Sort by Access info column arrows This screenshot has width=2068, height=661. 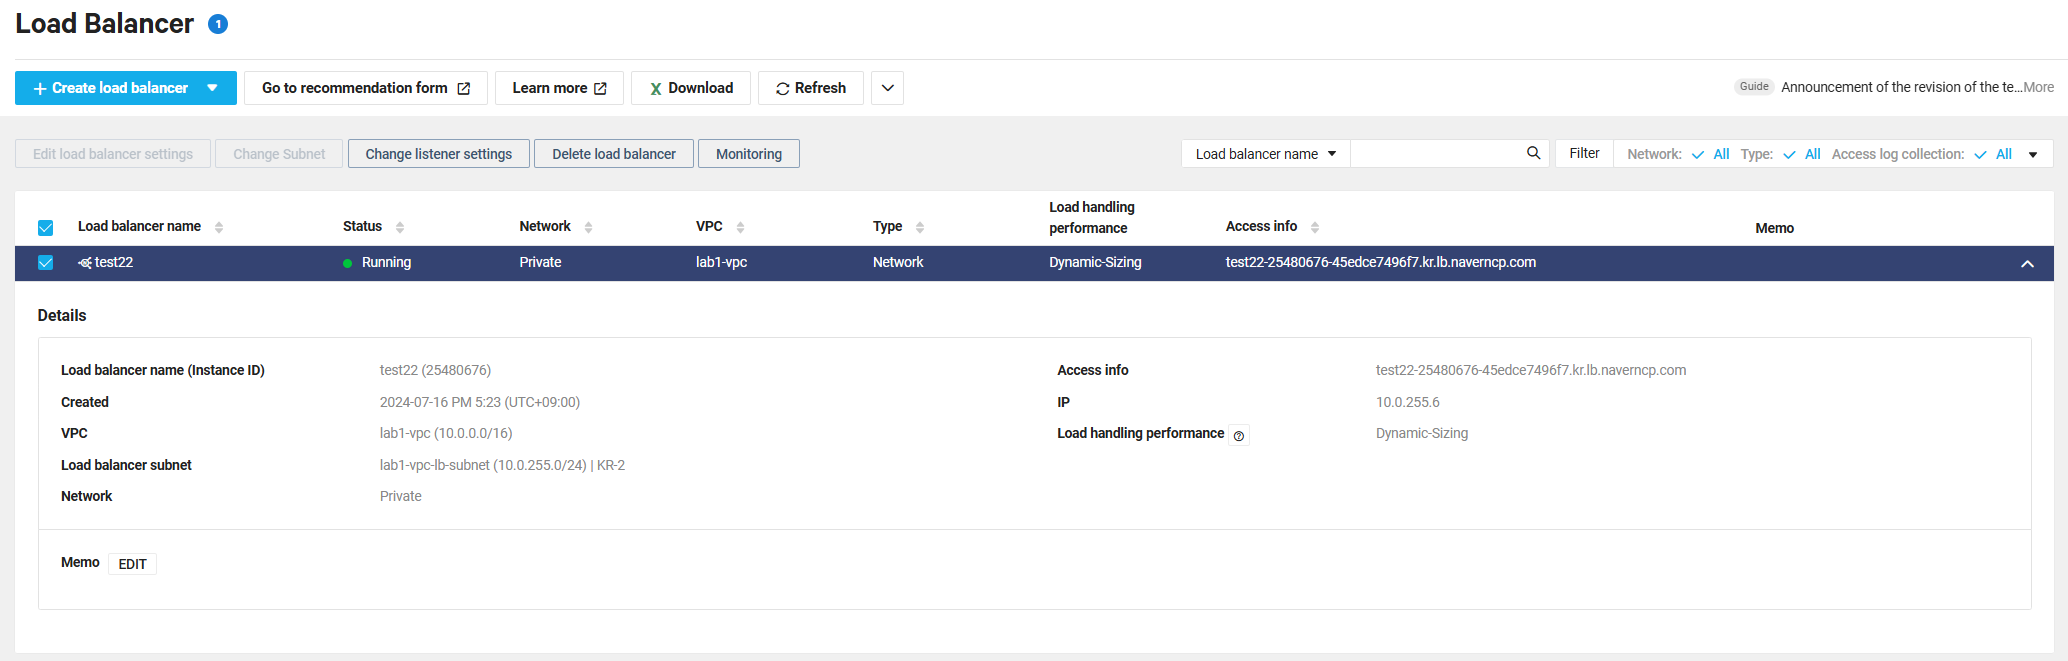[1315, 227]
